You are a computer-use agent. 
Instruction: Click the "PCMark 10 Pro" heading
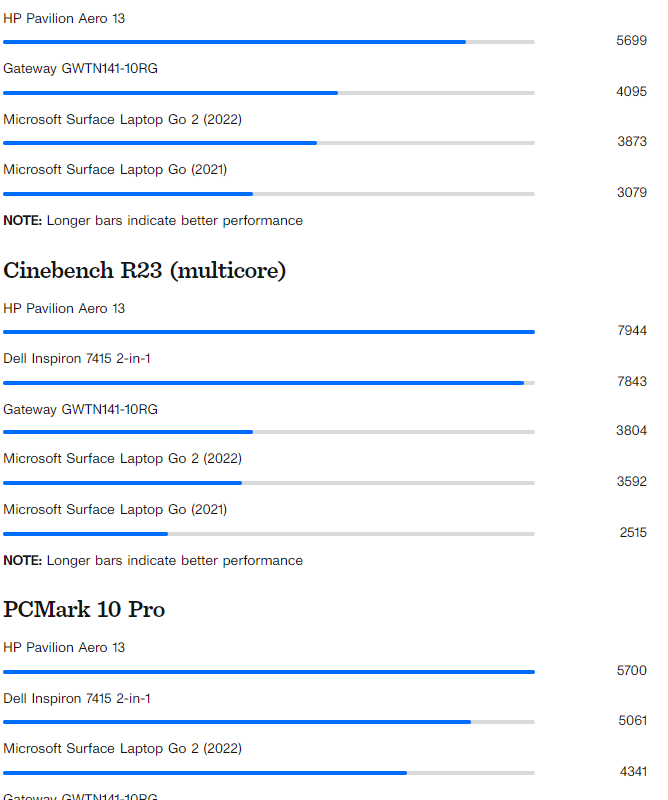coord(84,609)
